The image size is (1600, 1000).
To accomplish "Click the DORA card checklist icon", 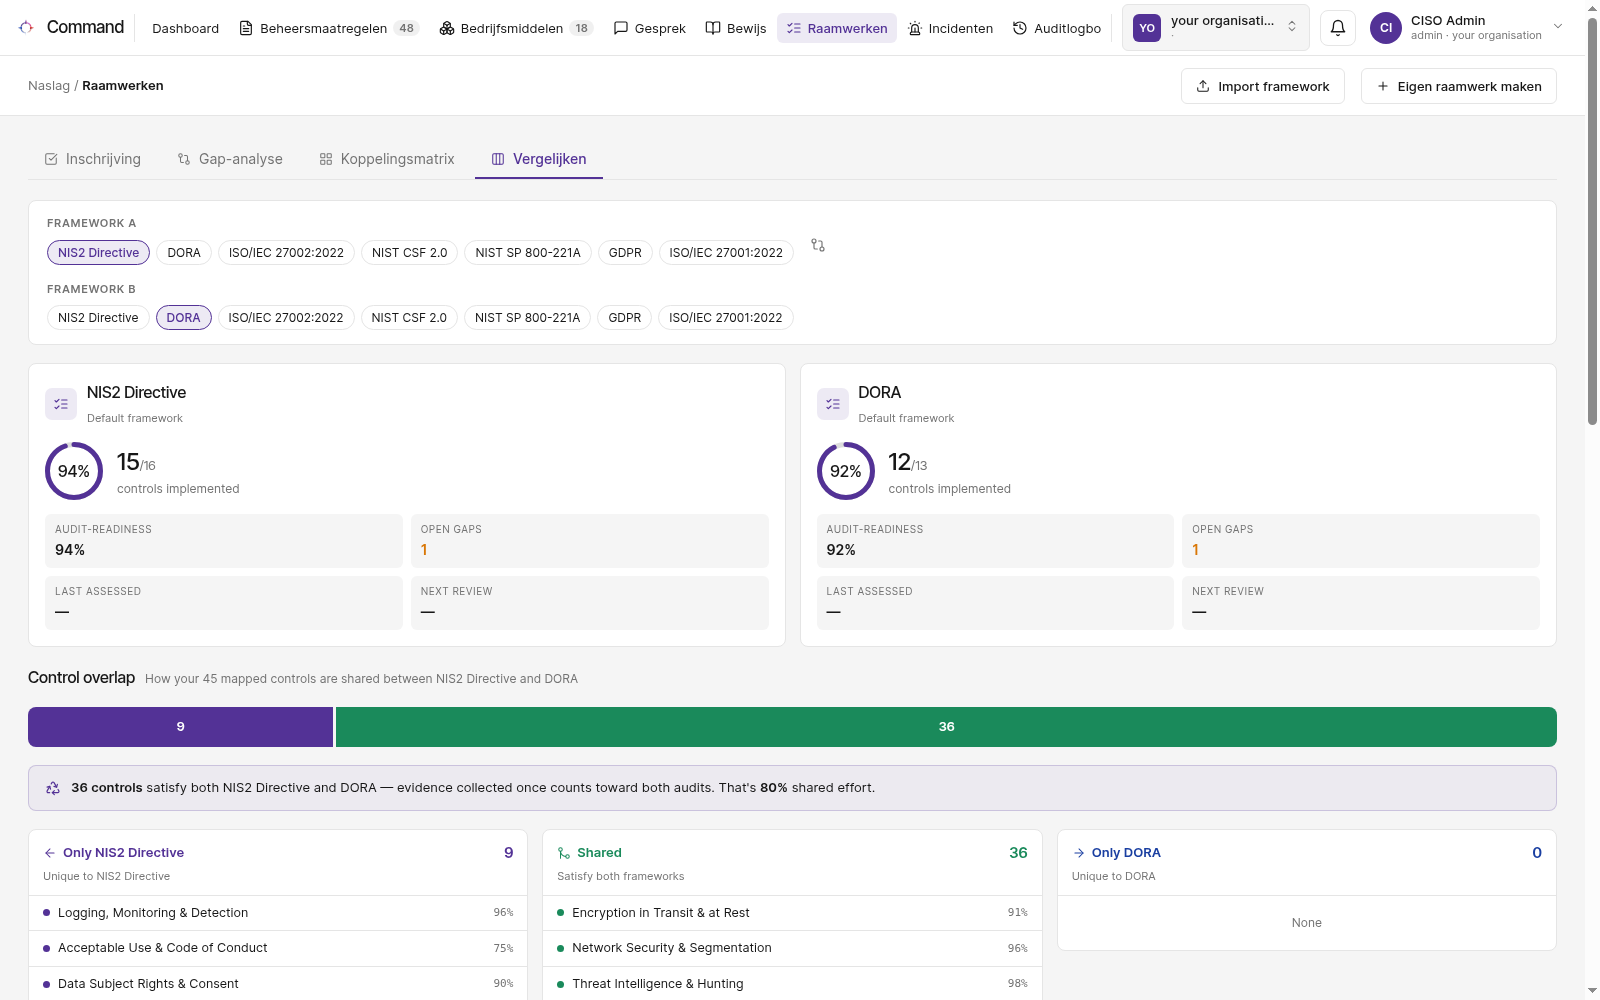I will [833, 404].
